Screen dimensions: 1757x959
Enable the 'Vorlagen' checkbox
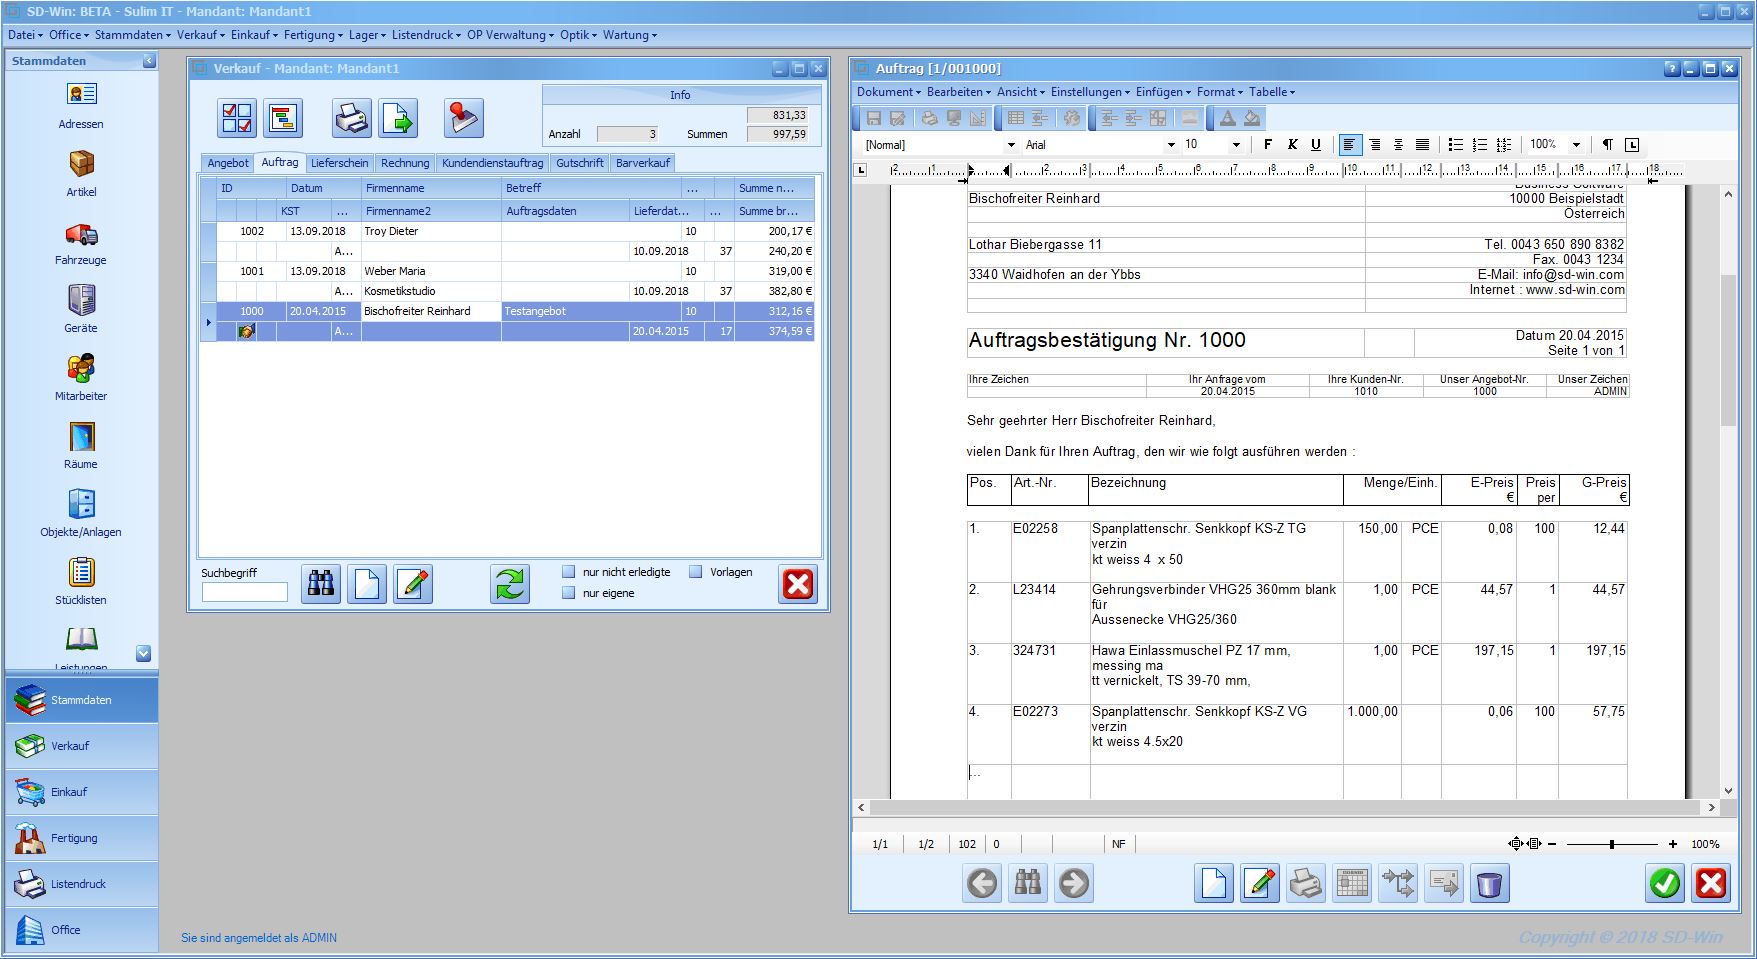point(696,572)
